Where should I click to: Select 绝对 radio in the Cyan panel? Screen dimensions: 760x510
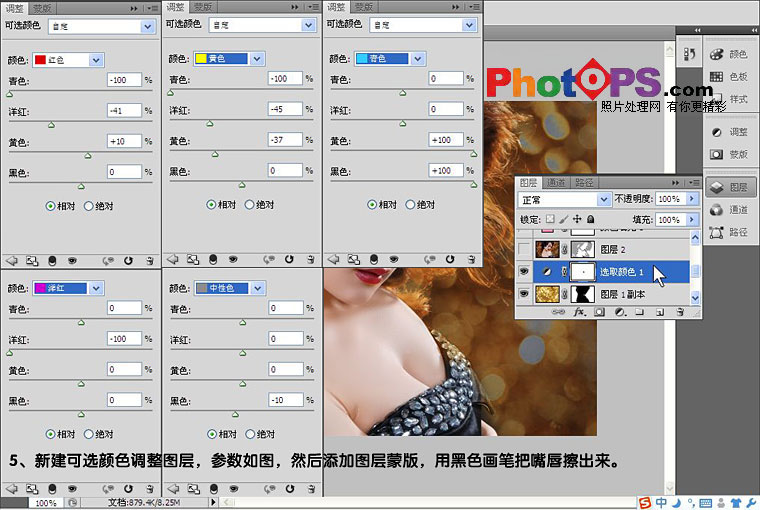pyautogui.click(x=410, y=205)
